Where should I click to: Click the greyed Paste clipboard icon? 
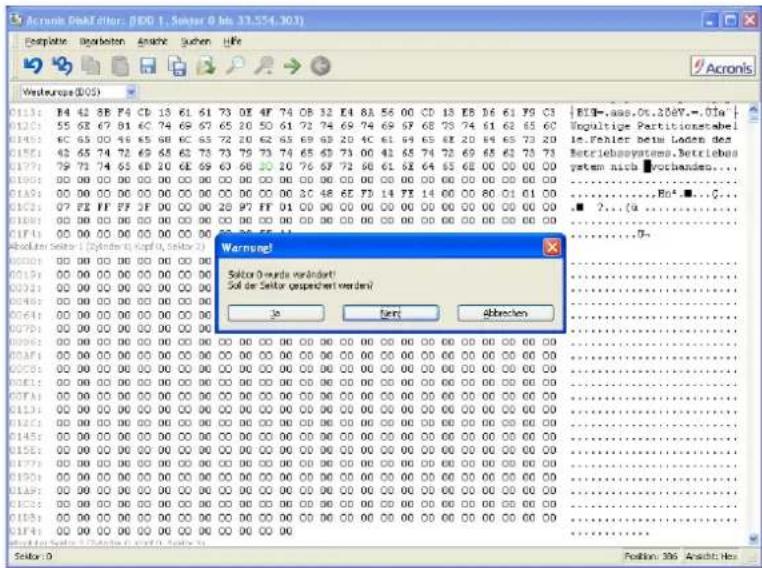pyautogui.click(x=120, y=66)
